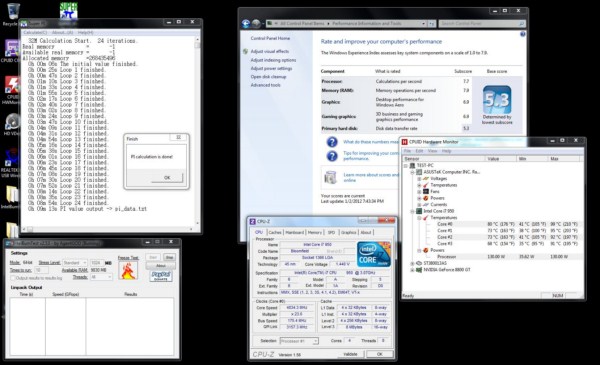Click the About button in IntelBurnTest

[161, 266]
